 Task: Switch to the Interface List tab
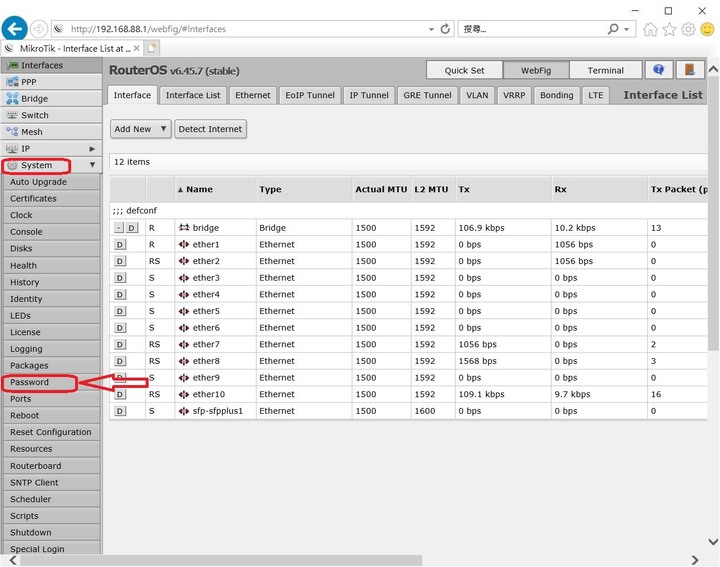click(193, 95)
